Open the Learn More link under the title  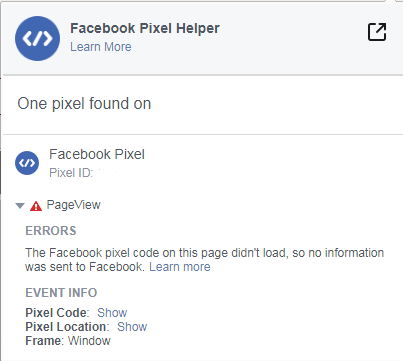coord(101,47)
